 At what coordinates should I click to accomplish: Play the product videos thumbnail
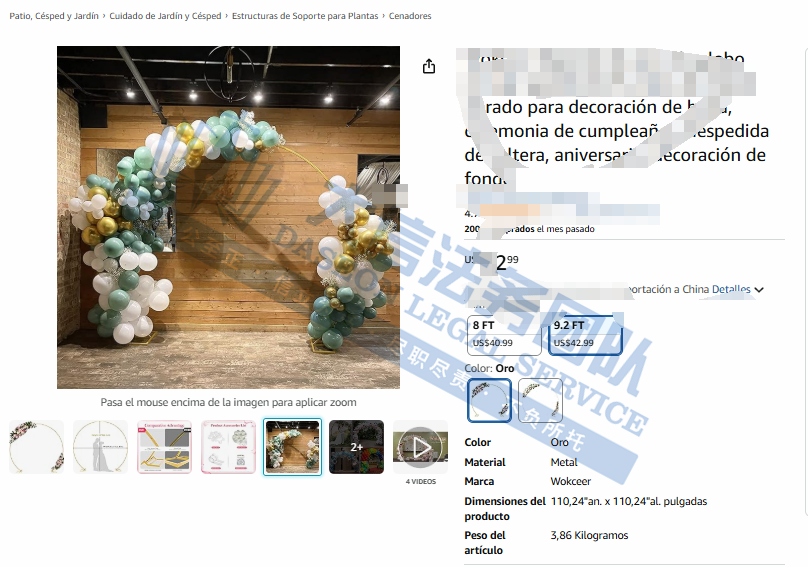coord(420,446)
